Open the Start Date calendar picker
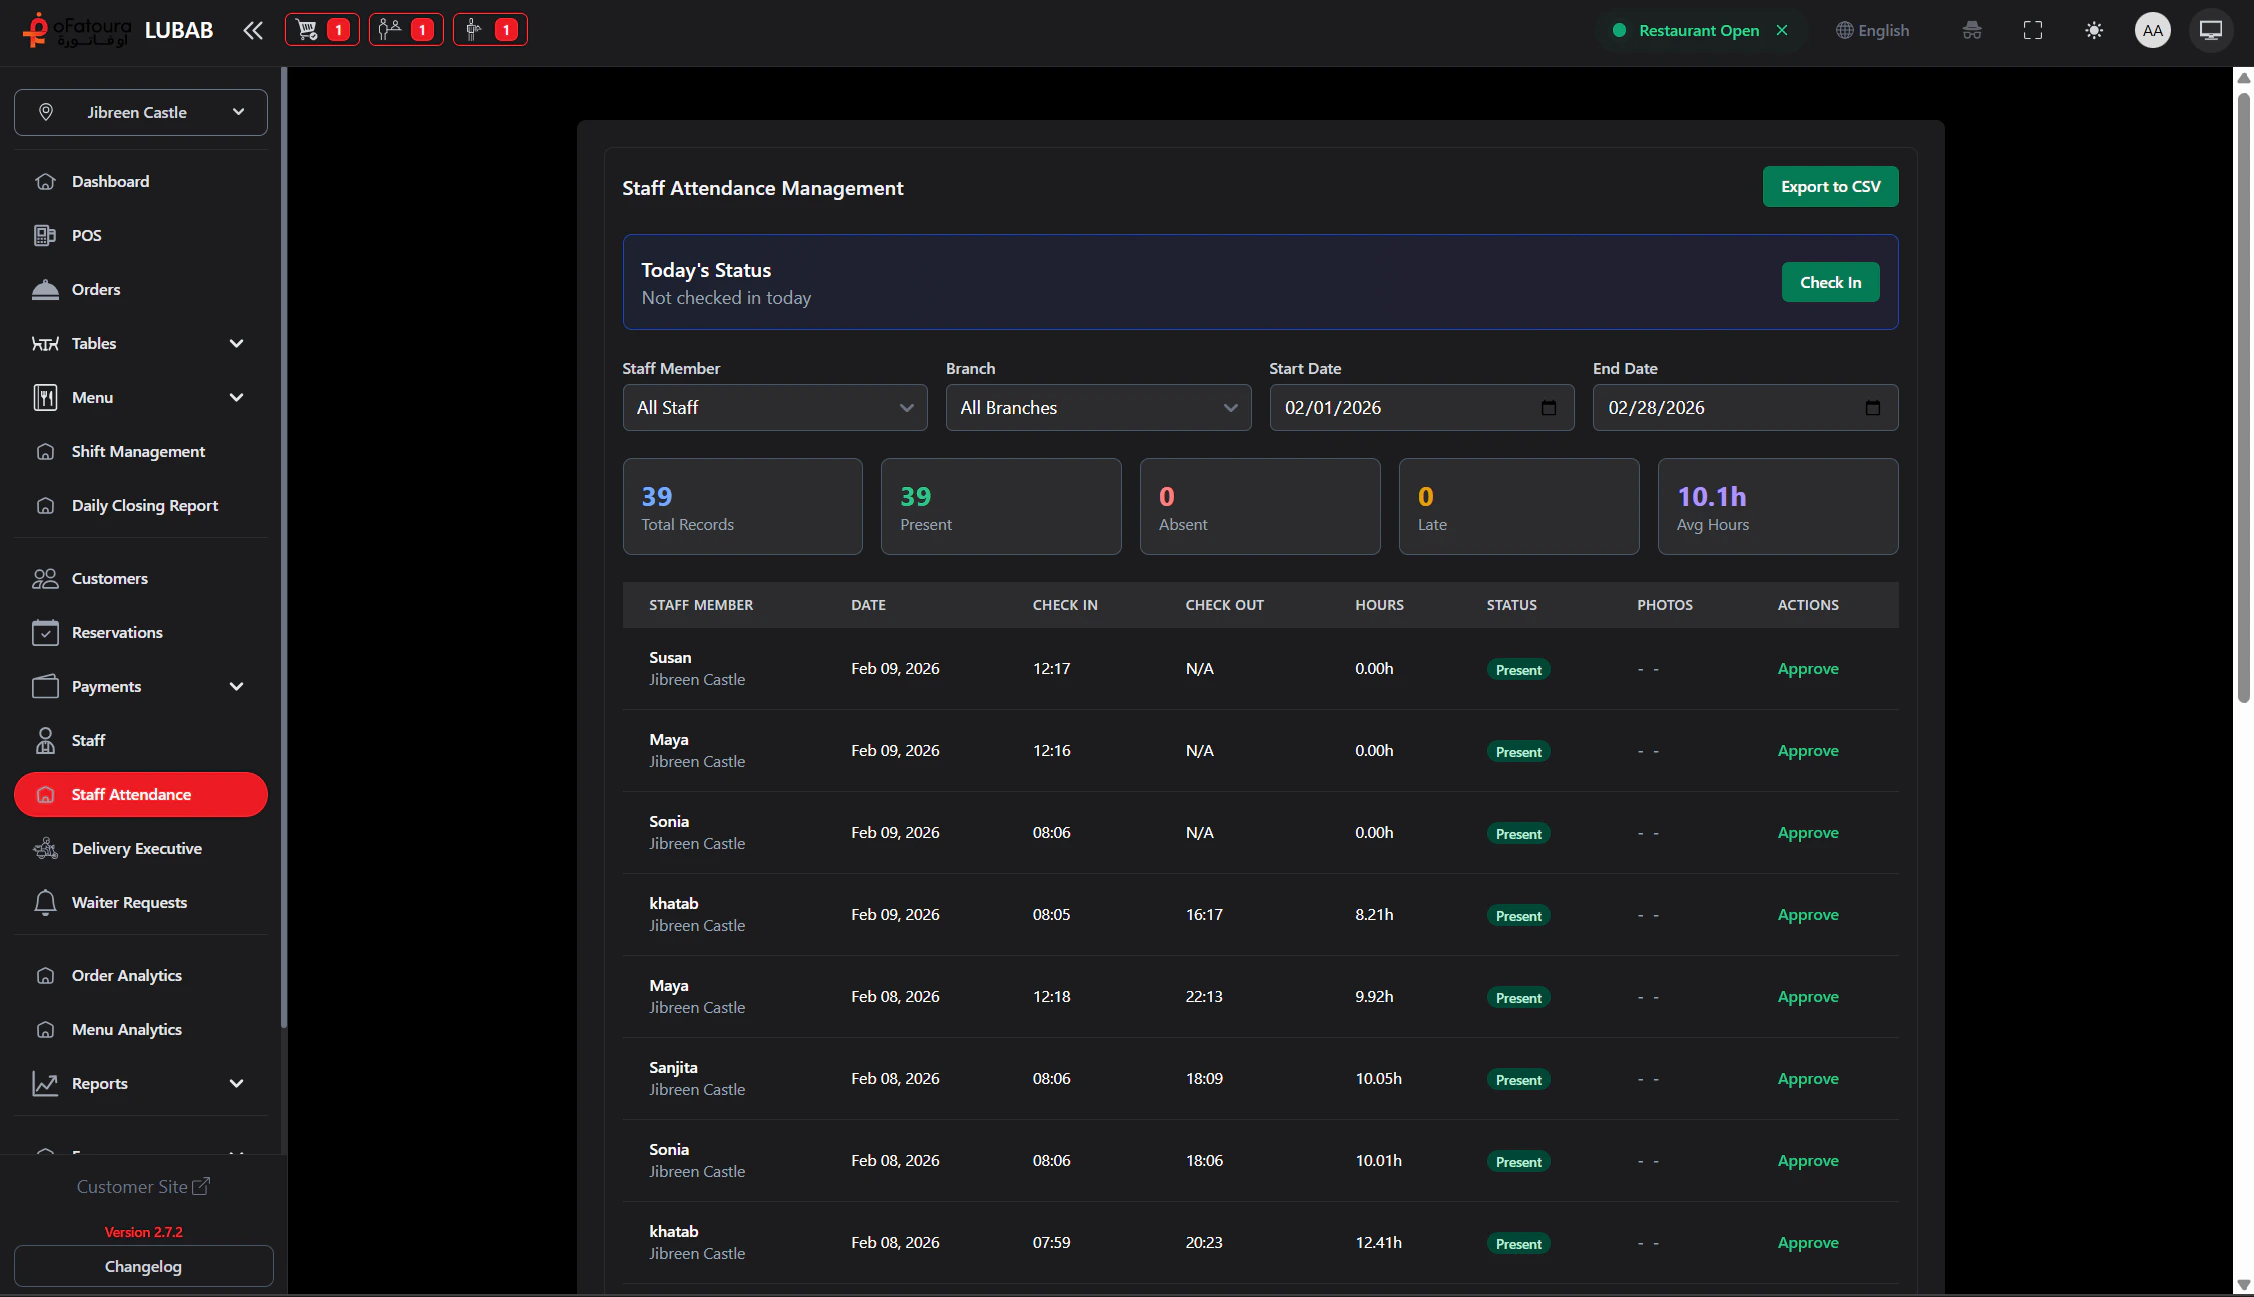The image size is (2254, 1297). pos(1549,408)
